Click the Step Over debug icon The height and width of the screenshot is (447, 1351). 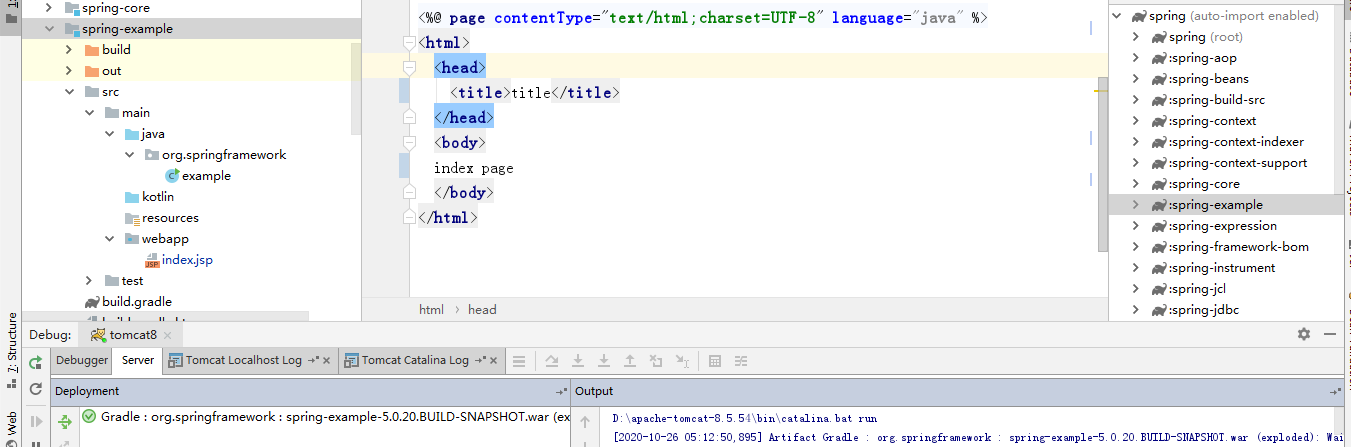[551, 360]
